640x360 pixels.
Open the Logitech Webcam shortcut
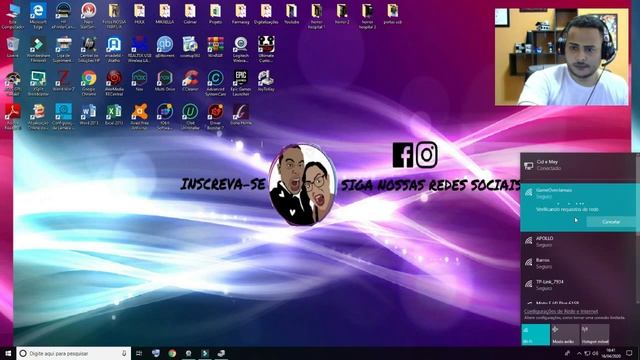(x=241, y=49)
